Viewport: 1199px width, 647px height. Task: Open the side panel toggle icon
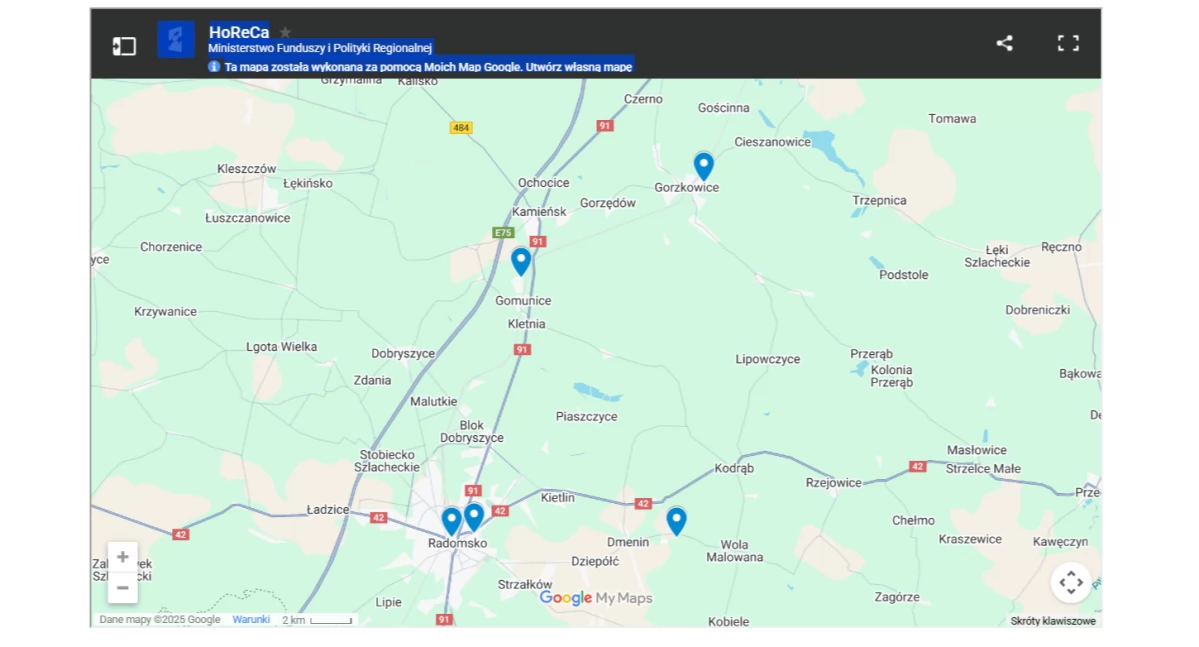coord(124,45)
